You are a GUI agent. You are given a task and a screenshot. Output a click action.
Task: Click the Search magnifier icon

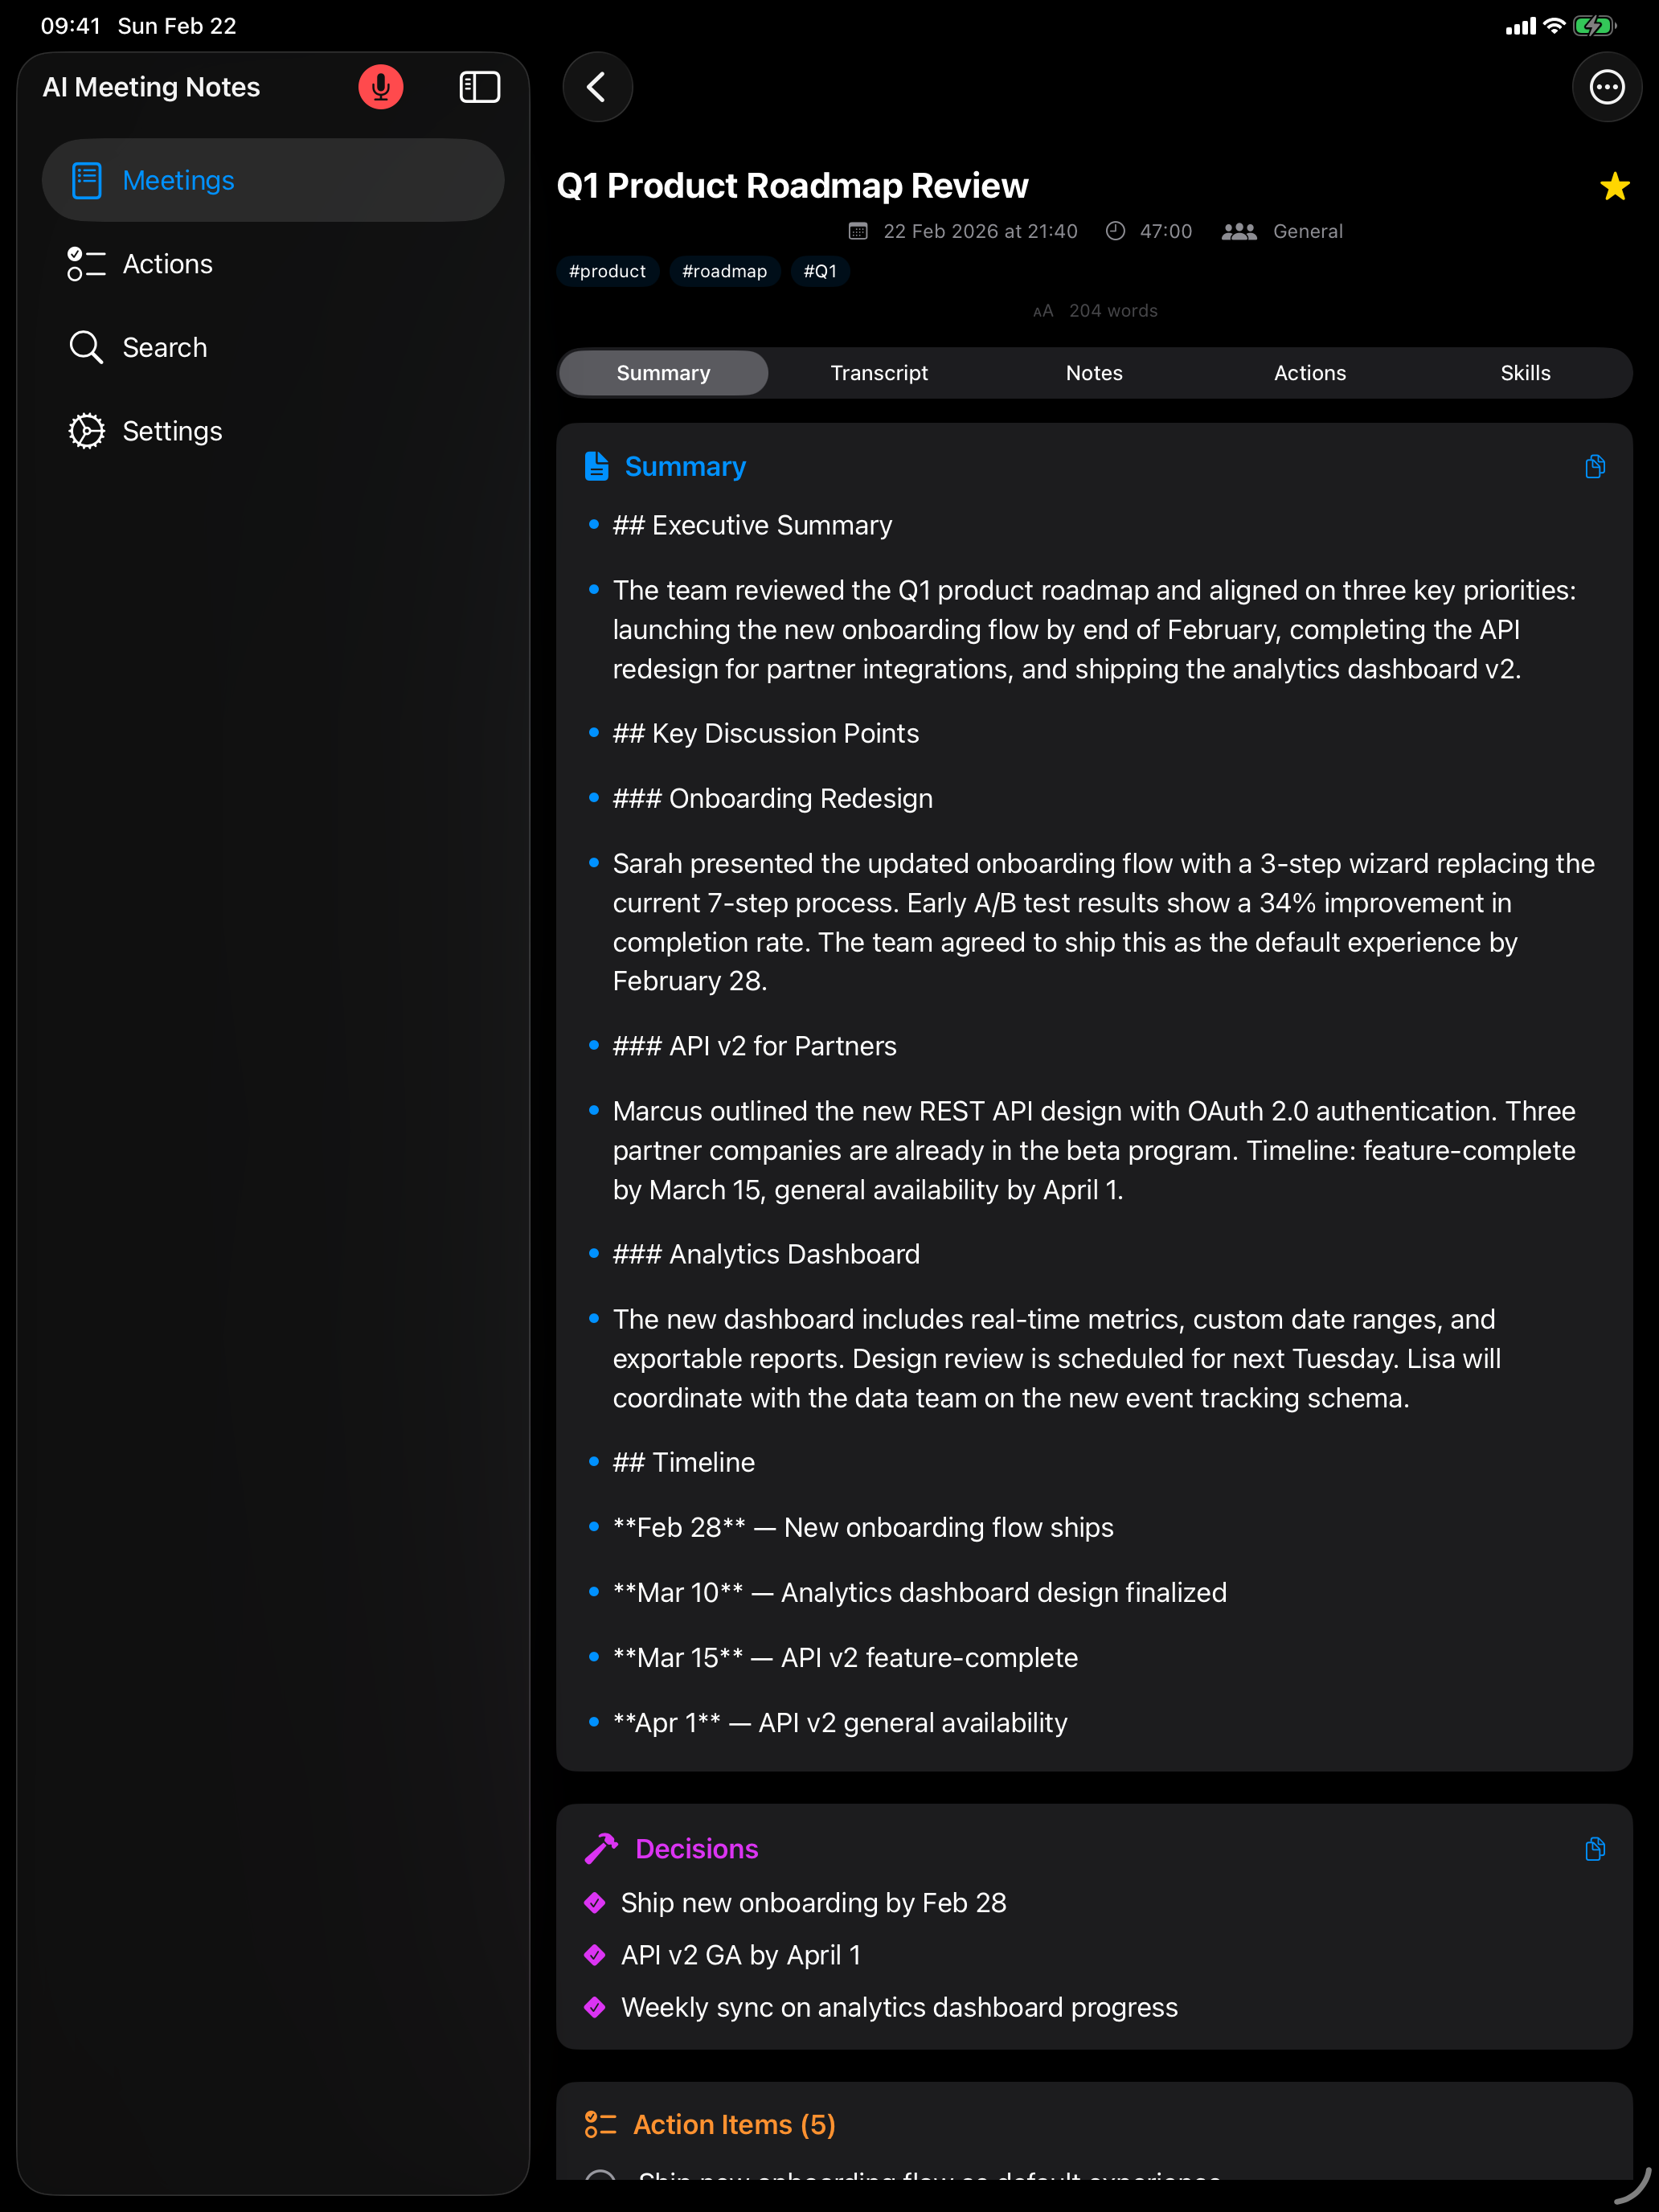pos(86,347)
